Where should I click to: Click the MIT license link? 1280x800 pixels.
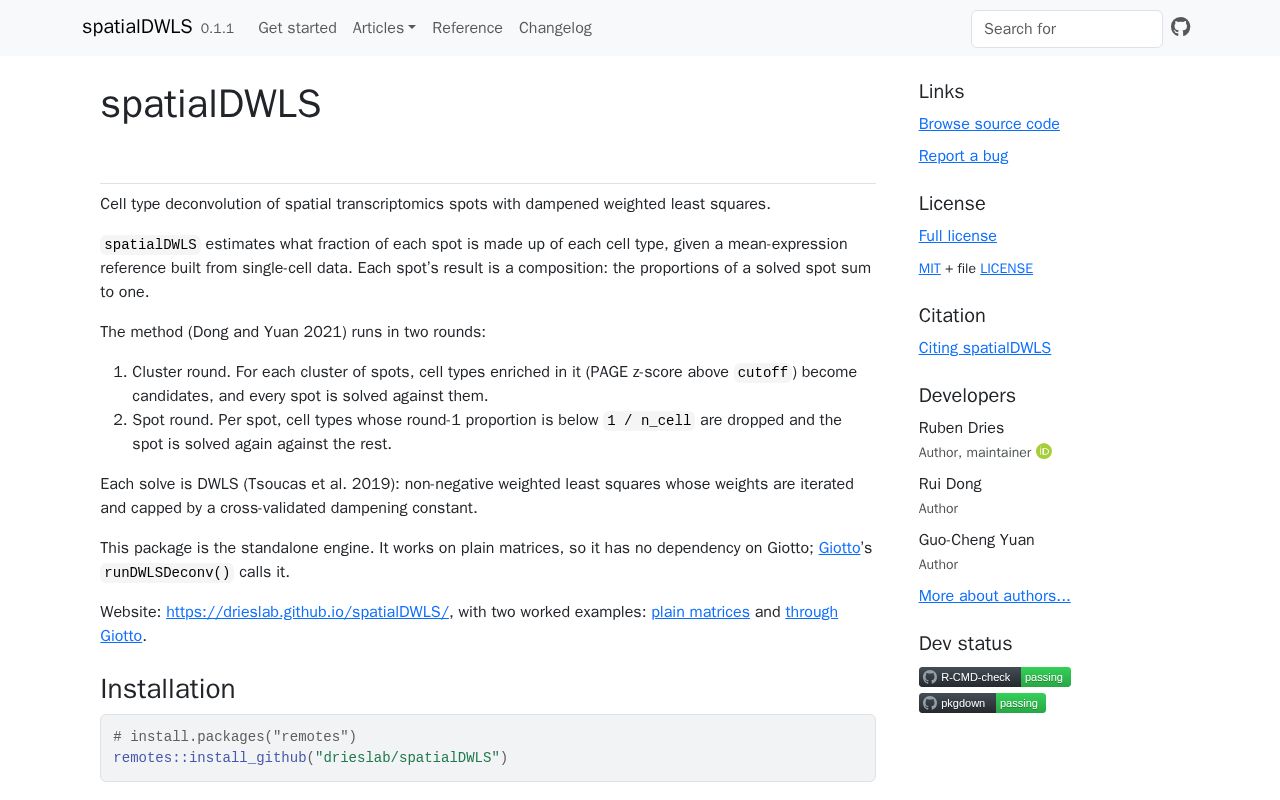[x=930, y=268]
